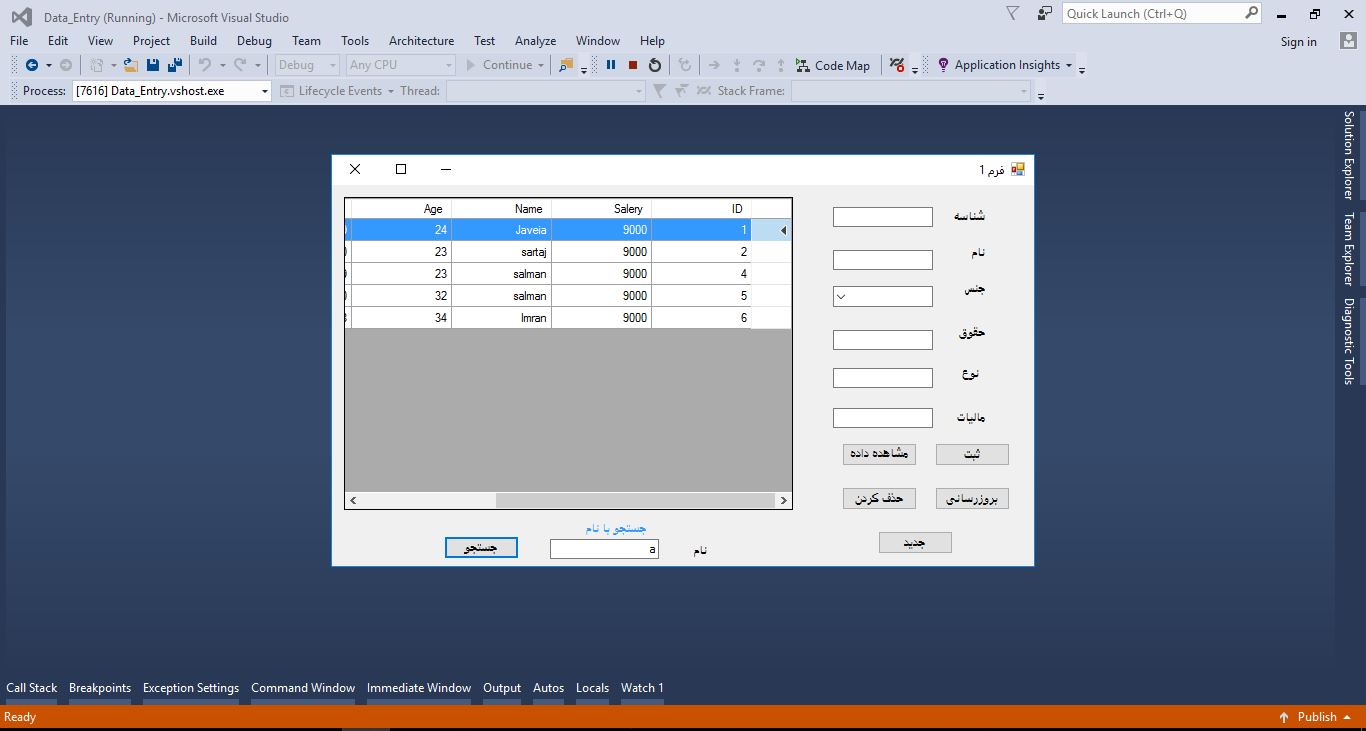Click the horizontal scrollbar of the data grid
The width and height of the screenshot is (1366, 731).
634,500
